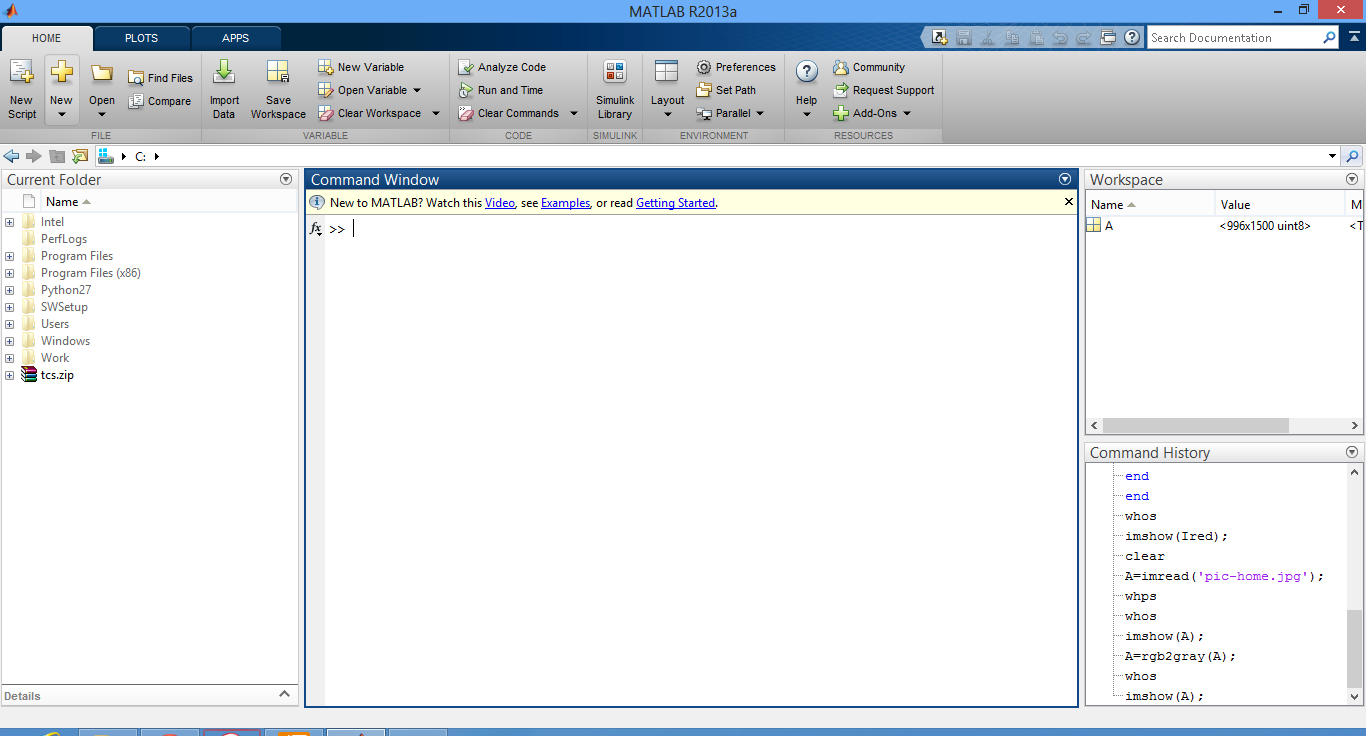Open Set Path dialog
Viewport: 1366px width, 736px height.
[726, 90]
